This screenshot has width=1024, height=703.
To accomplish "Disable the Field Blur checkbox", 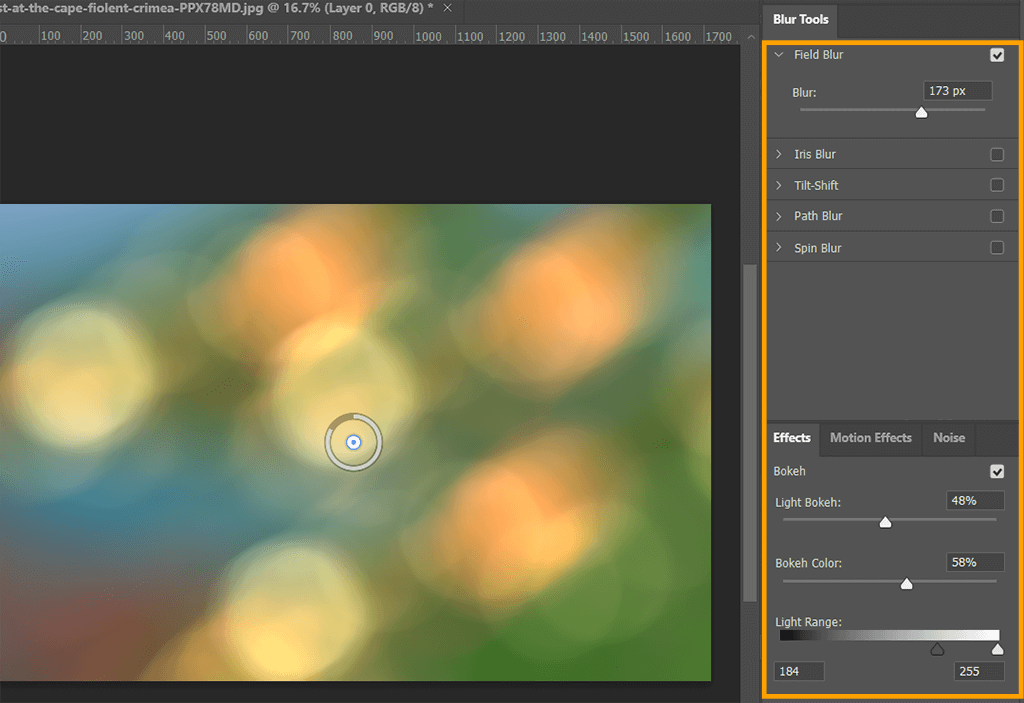I will [997, 55].
